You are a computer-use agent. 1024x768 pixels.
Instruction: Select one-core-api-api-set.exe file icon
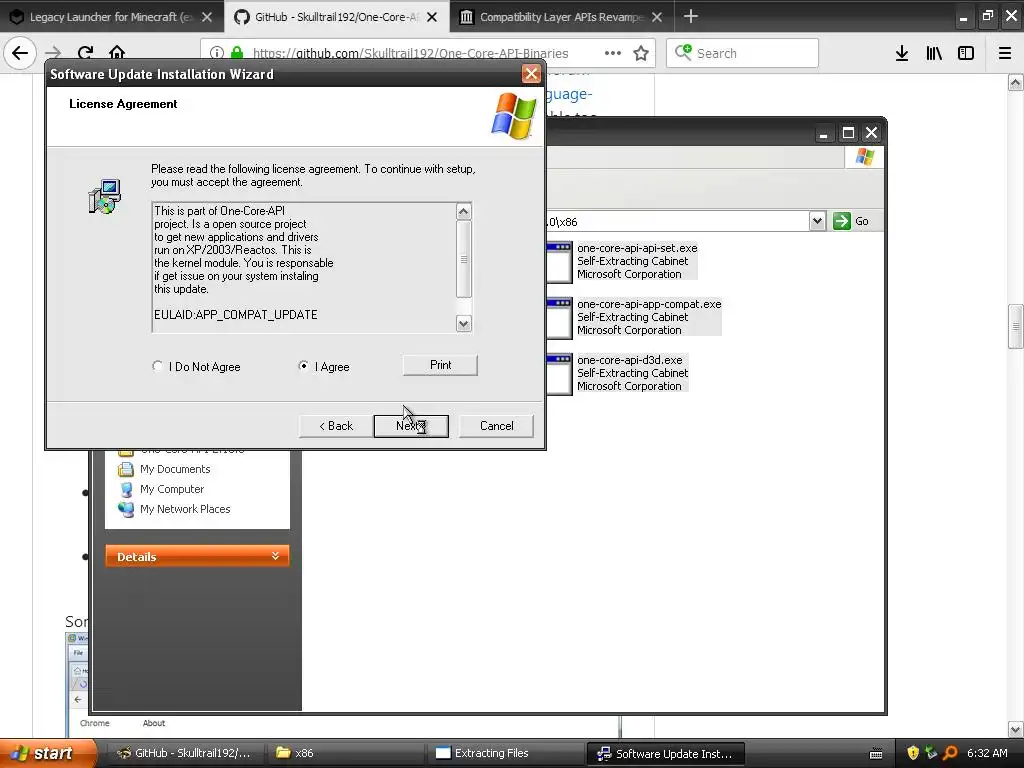(x=559, y=261)
